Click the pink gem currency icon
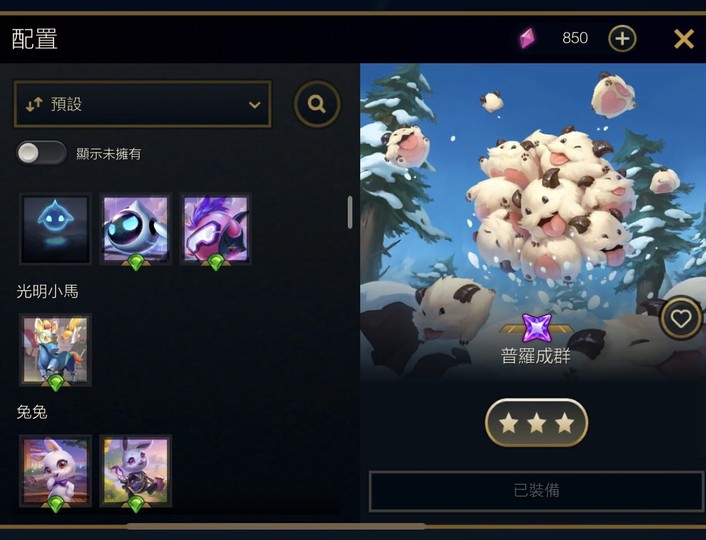Image resolution: width=706 pixels, height=540 pixels. pos(527,38)
